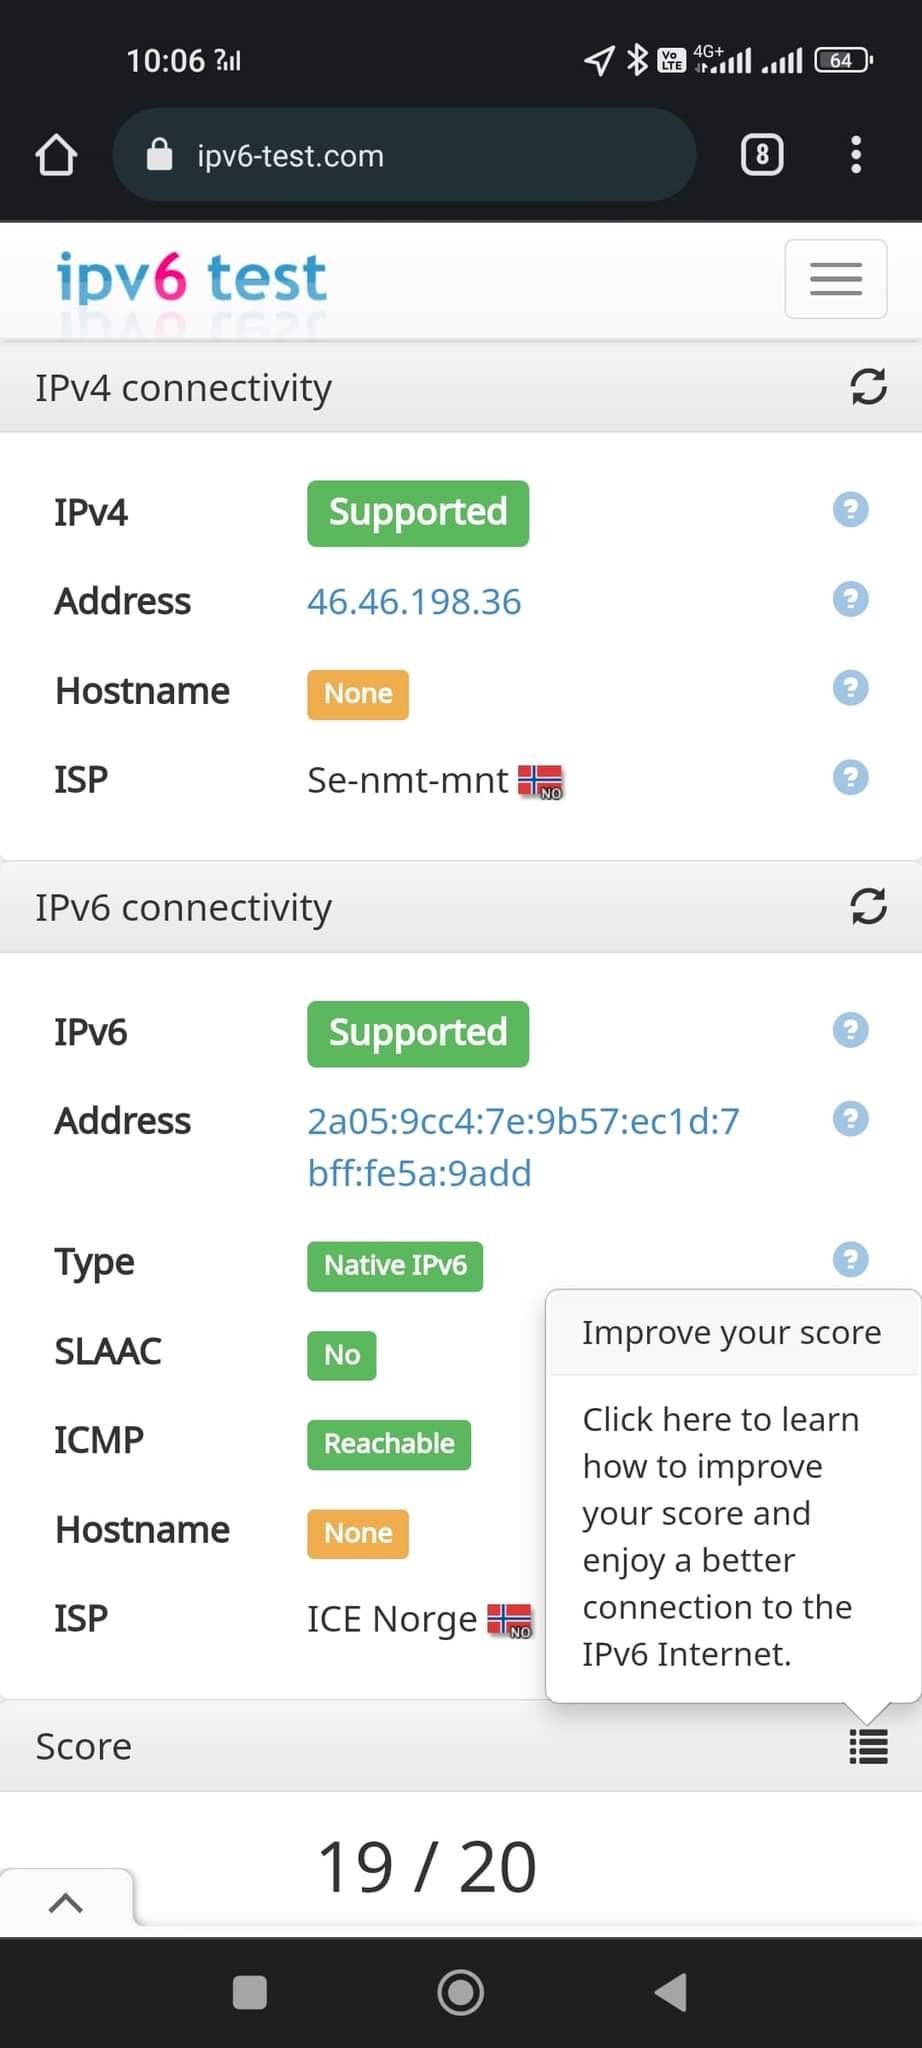
Task: Click the ipv6 test logo
Action: tap(192, 278)
